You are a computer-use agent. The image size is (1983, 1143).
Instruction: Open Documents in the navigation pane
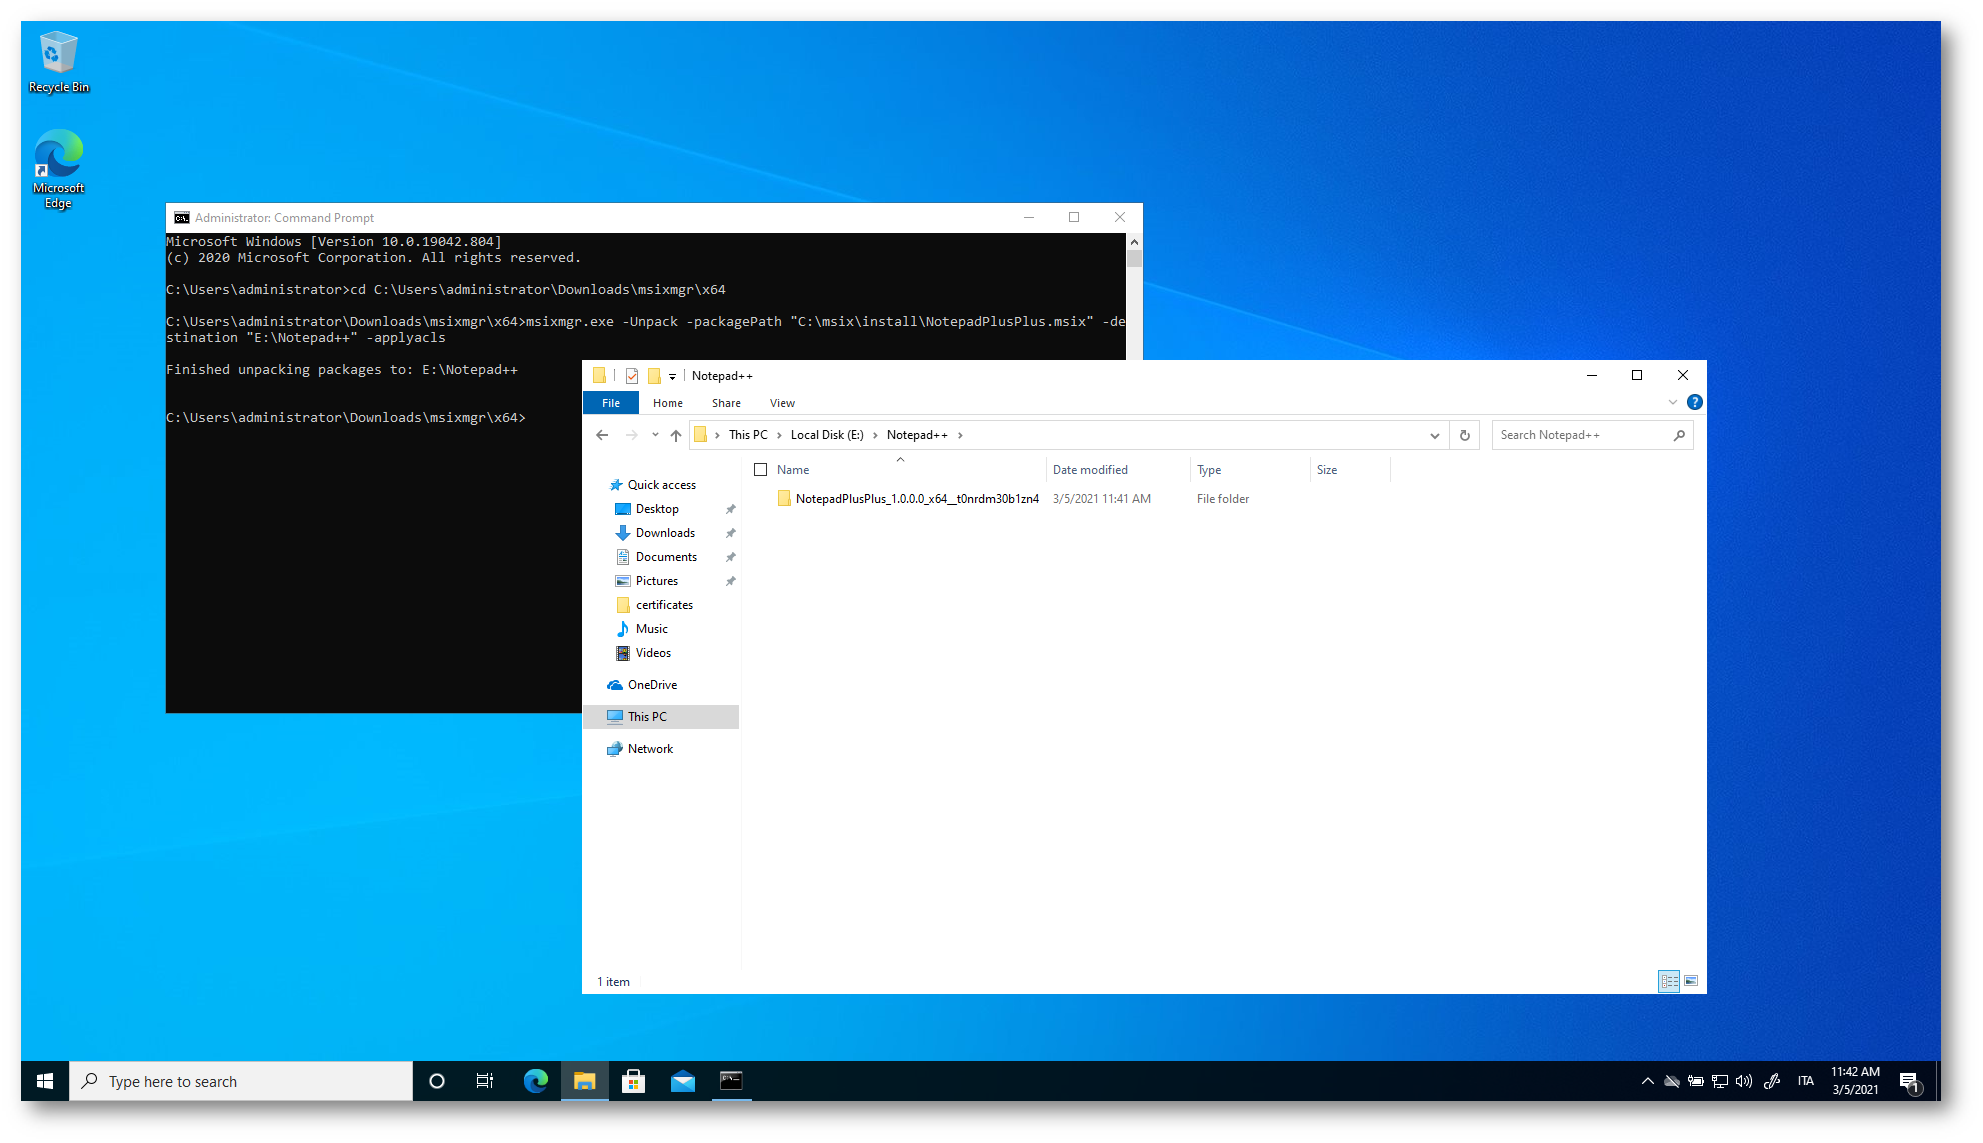point(666,557)
